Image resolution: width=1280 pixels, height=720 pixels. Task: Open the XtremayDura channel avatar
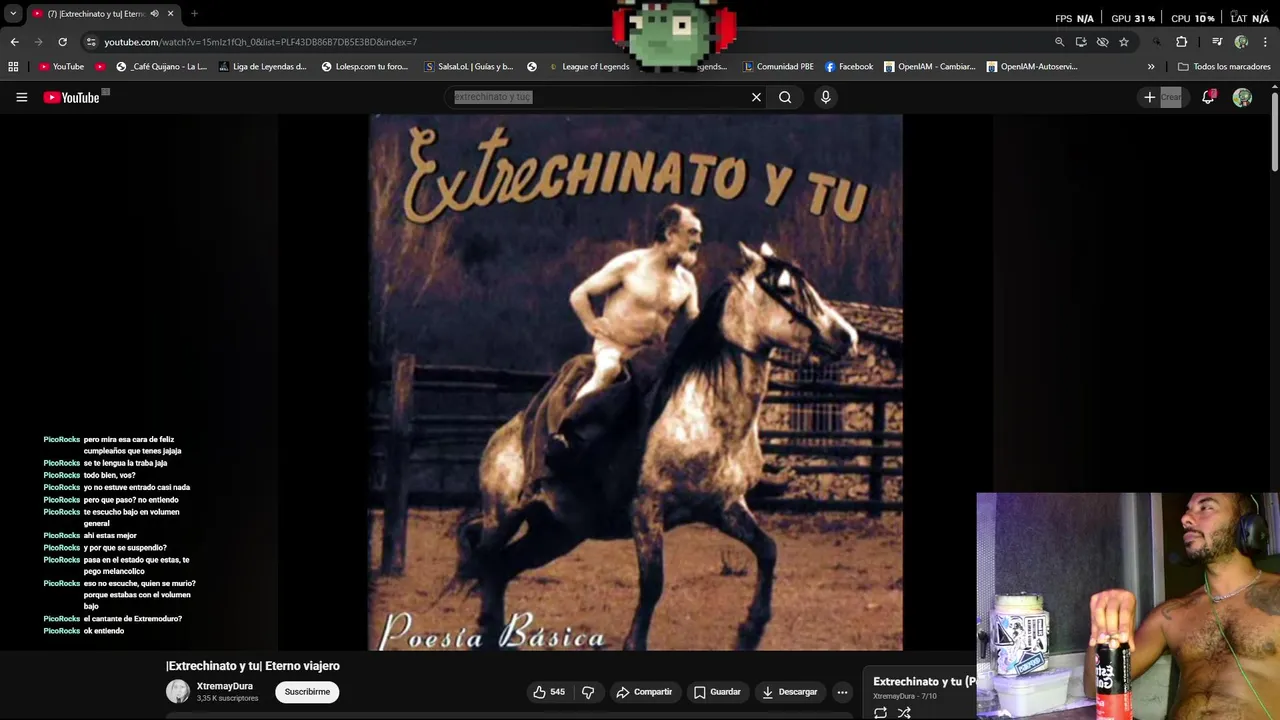178,691
